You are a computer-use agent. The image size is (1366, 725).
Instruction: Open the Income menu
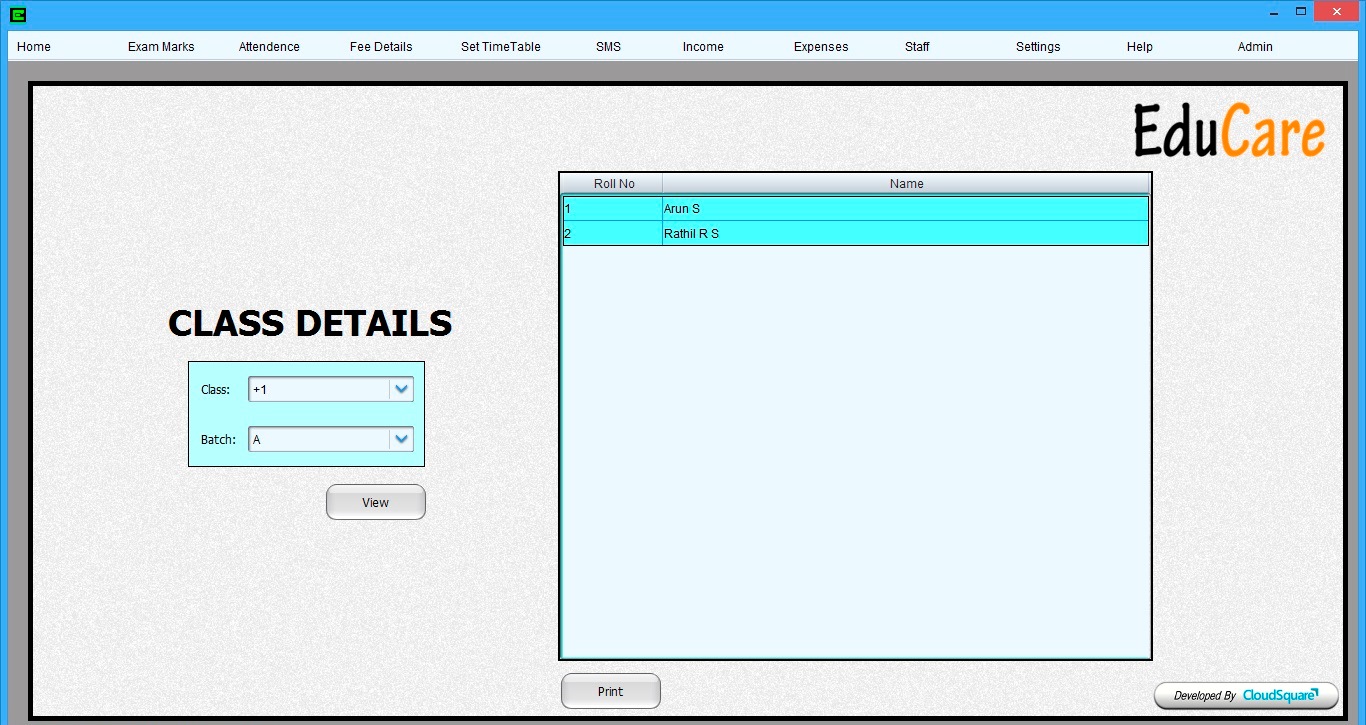[x=703, y=47]
